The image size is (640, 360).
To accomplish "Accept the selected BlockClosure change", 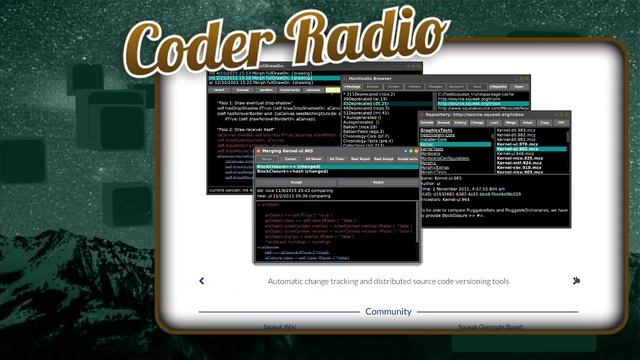I will [x=296, y=182].
